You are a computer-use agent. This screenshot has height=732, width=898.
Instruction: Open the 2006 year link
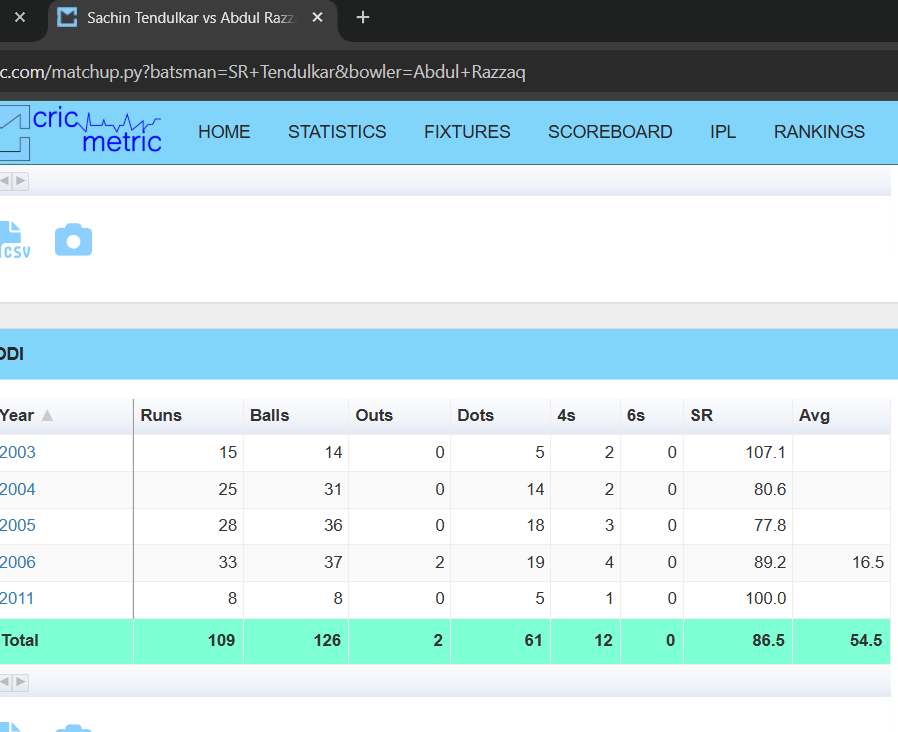17,562
